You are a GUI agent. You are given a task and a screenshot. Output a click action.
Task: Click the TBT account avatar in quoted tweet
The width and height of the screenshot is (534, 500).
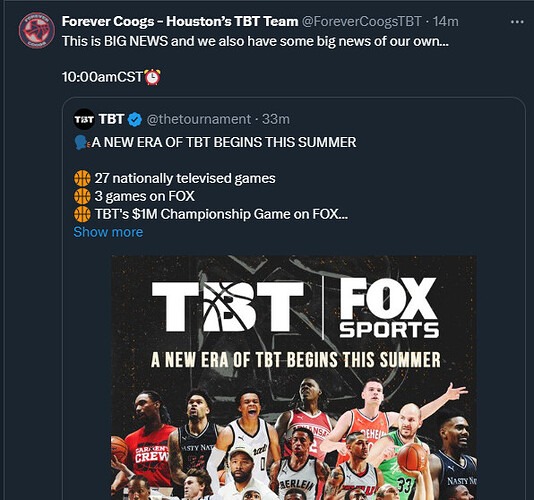pos(84,119)
